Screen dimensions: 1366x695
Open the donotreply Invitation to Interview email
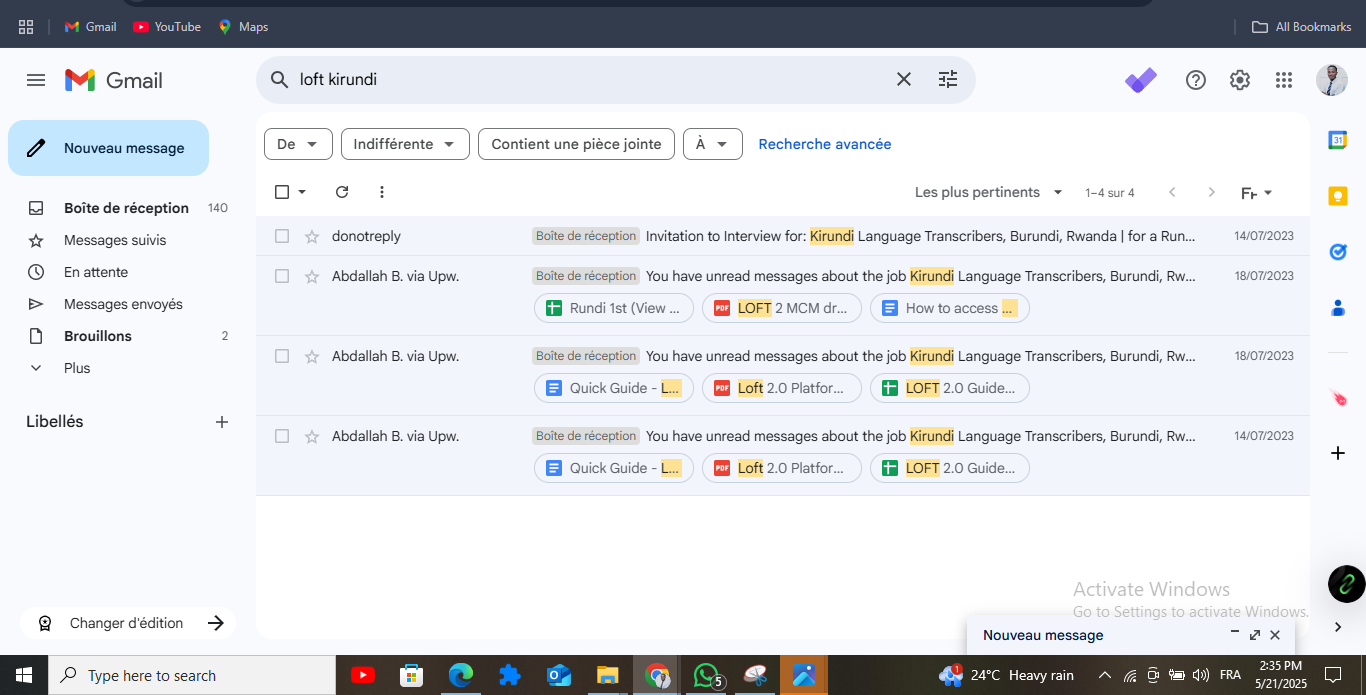pos(783,236)
